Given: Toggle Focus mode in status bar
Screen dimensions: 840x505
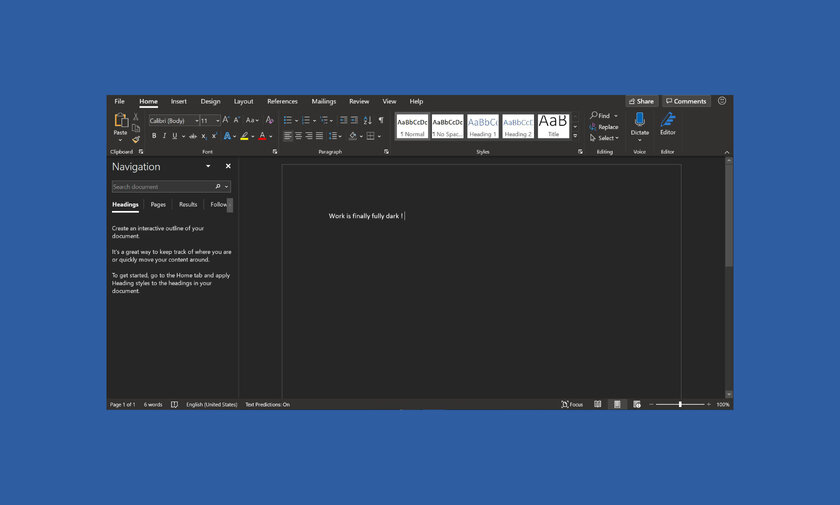Looking at the screenshot, I should tap(572, 404).
